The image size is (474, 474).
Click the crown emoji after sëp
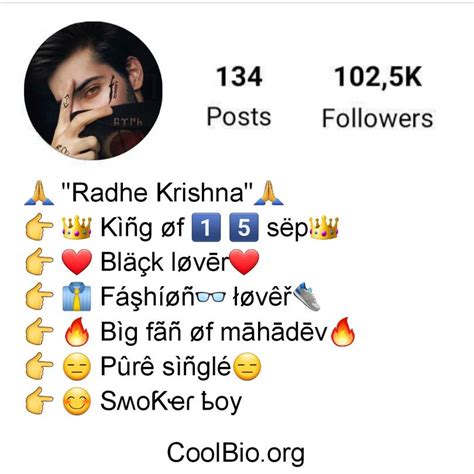(324, 227)
